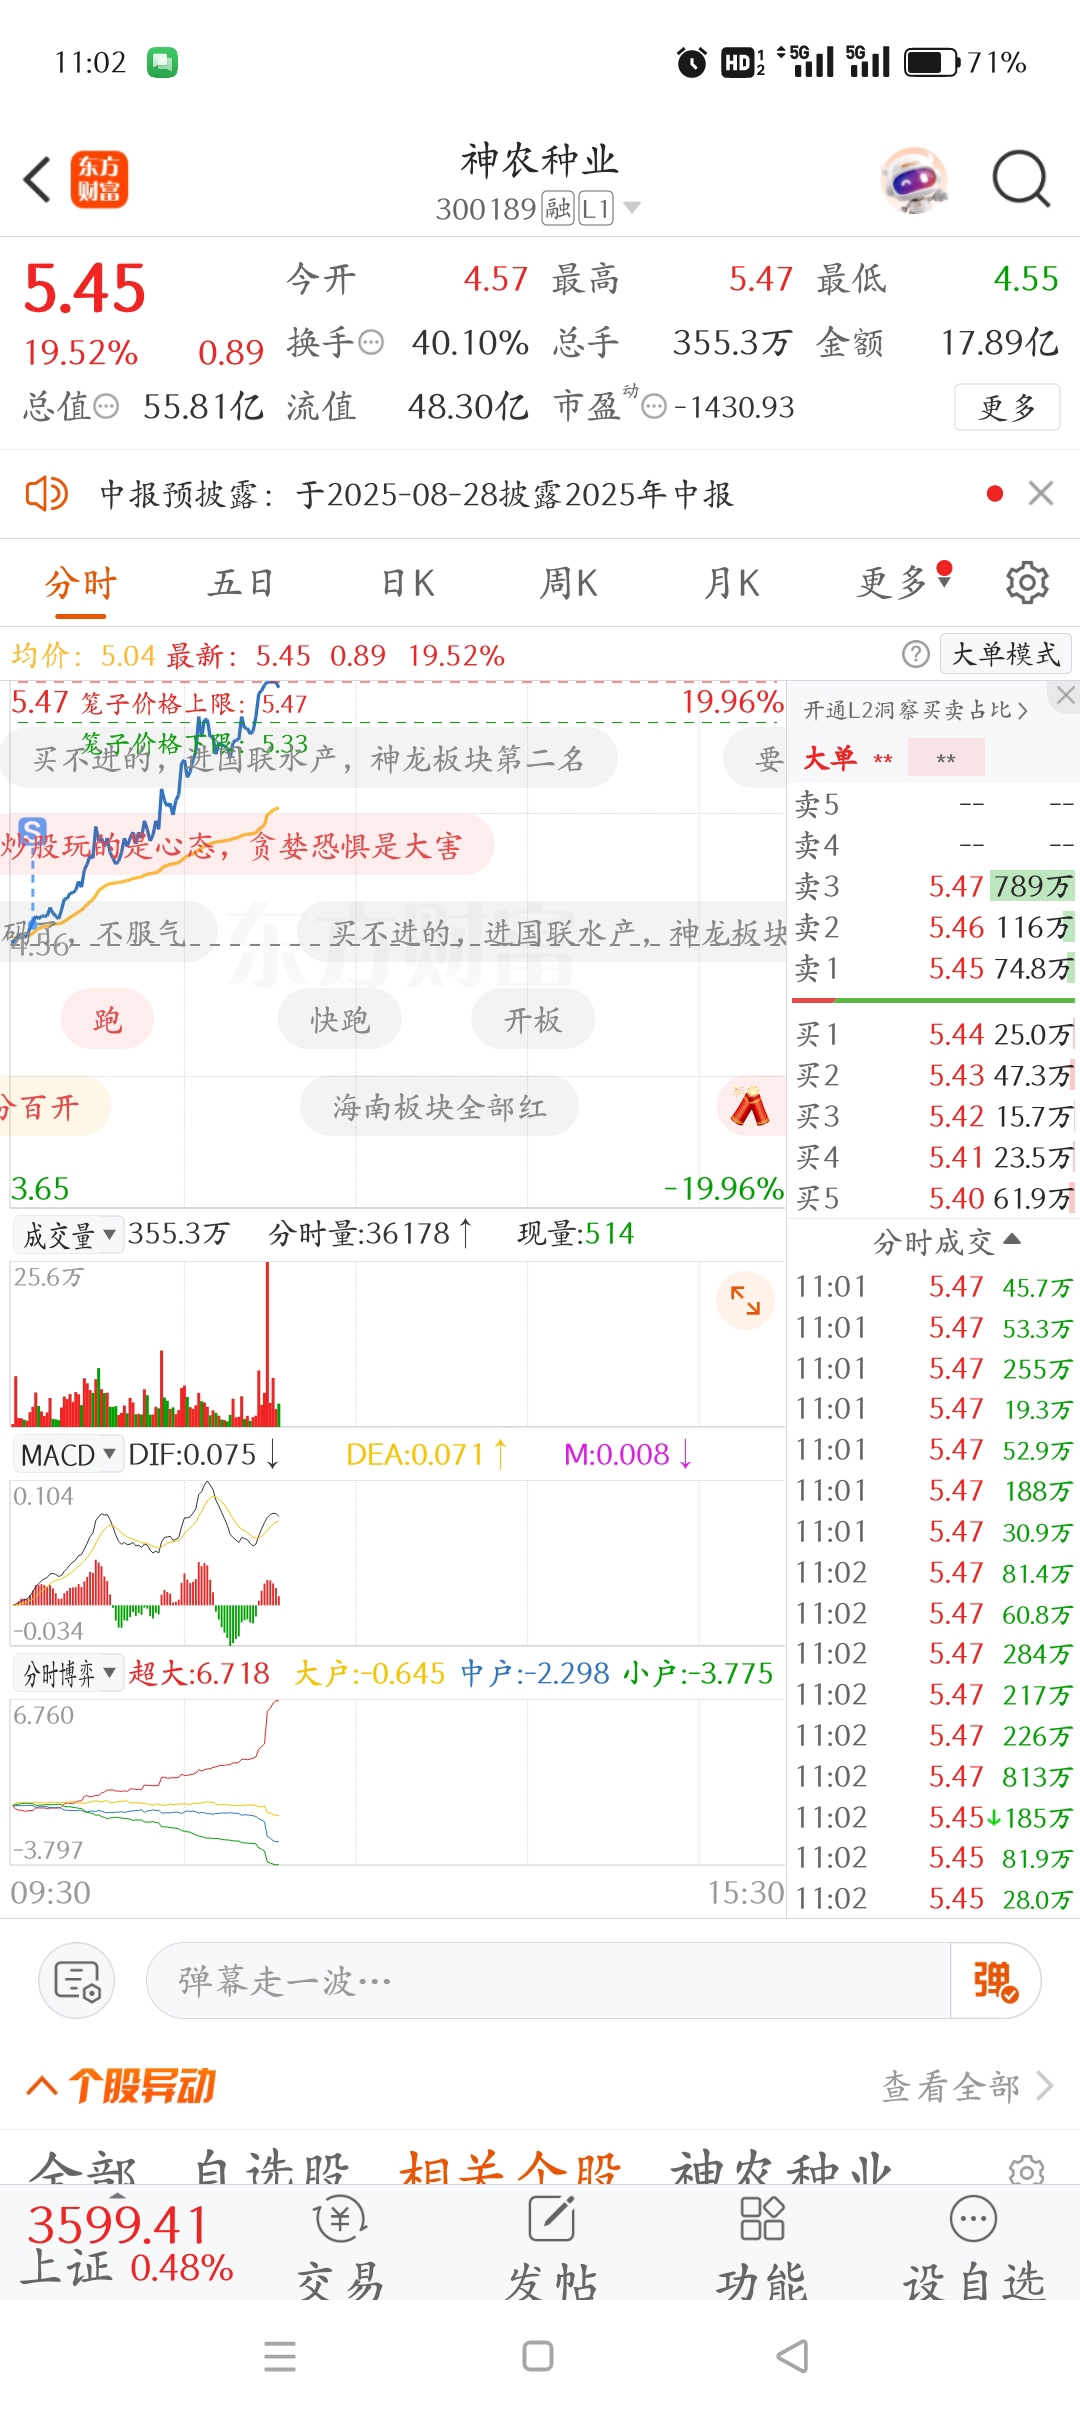1080x2412 pixels.
Task: Tap the 买1 5.44 order row
Action: pyautogui.click(x=934, y=1034)
